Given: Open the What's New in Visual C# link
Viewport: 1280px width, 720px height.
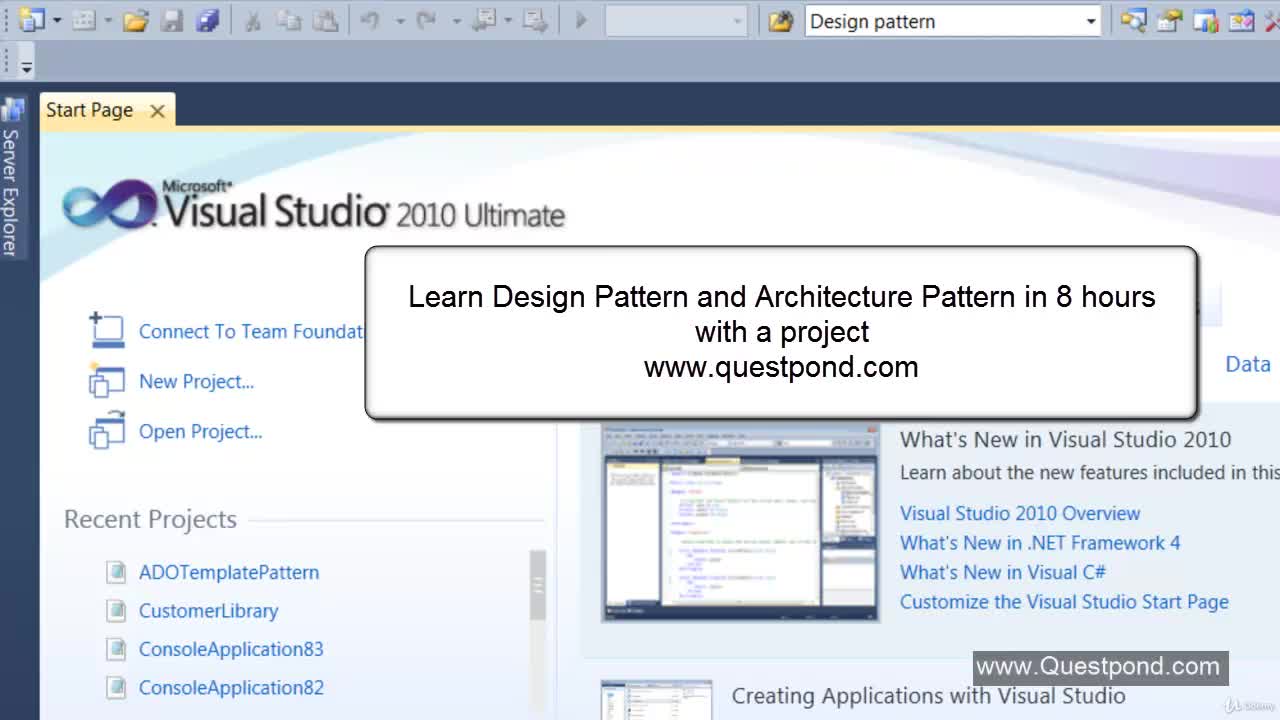Looking at the screenshot, I should 1003,572.
